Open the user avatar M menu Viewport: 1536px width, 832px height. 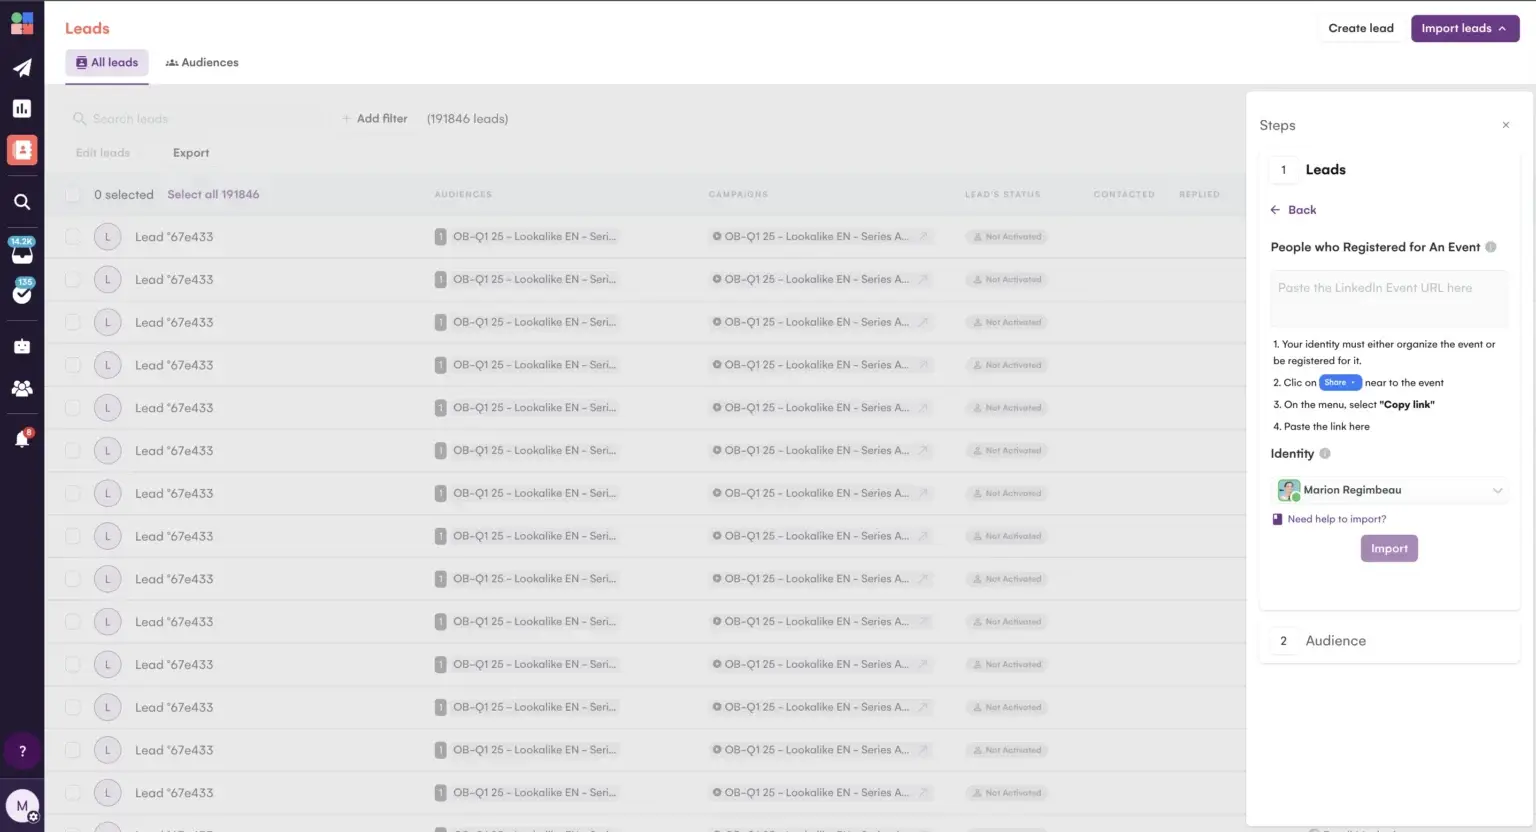22,806
